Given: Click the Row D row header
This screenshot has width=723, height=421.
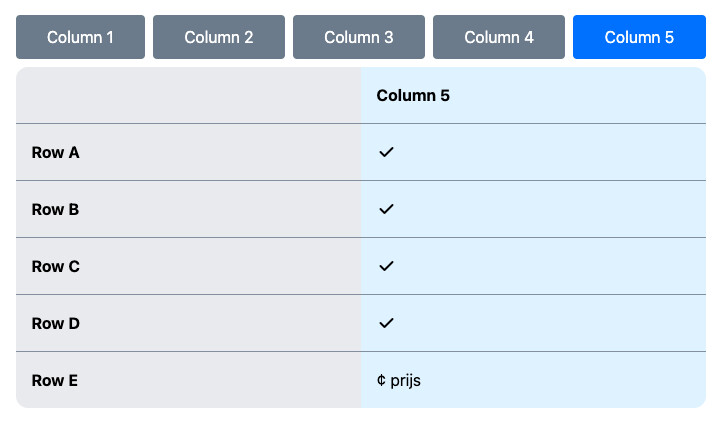Looking at the screenshot, I should [x=55, y=324].
